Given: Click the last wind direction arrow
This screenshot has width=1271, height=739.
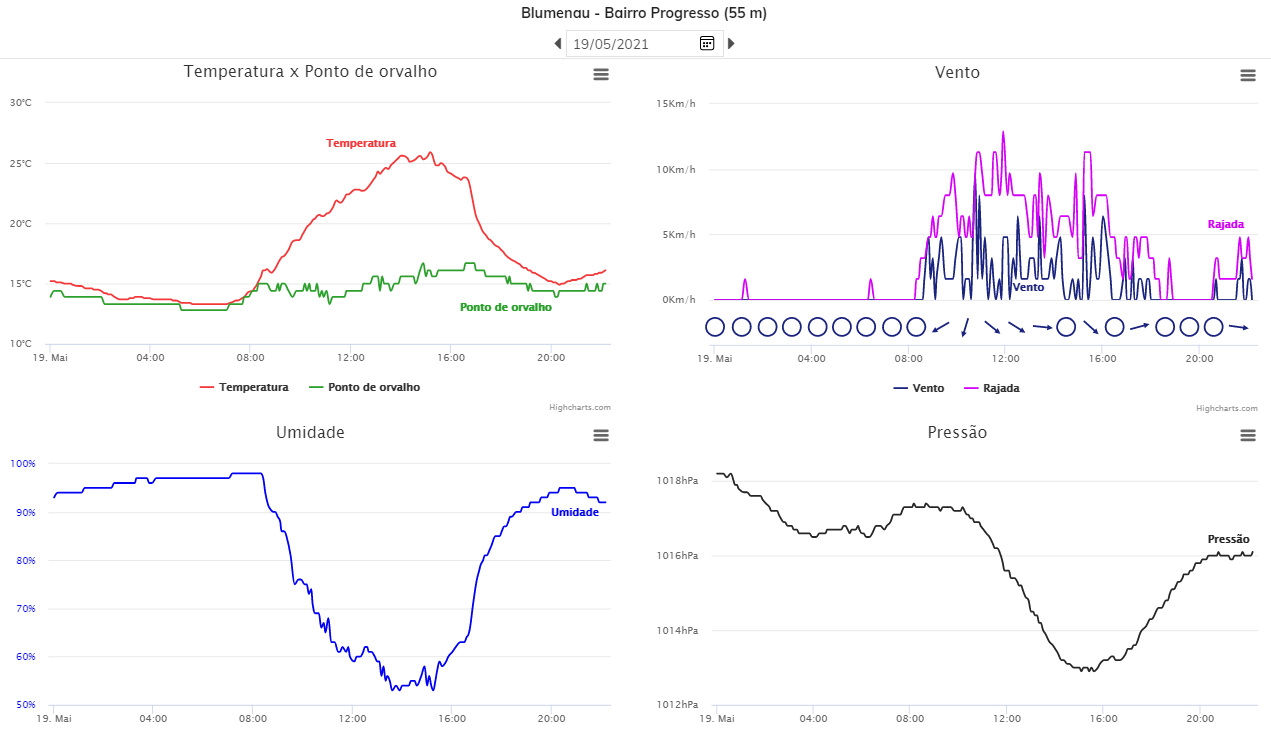Looking at the screenshot, I should click(1239, 327).
